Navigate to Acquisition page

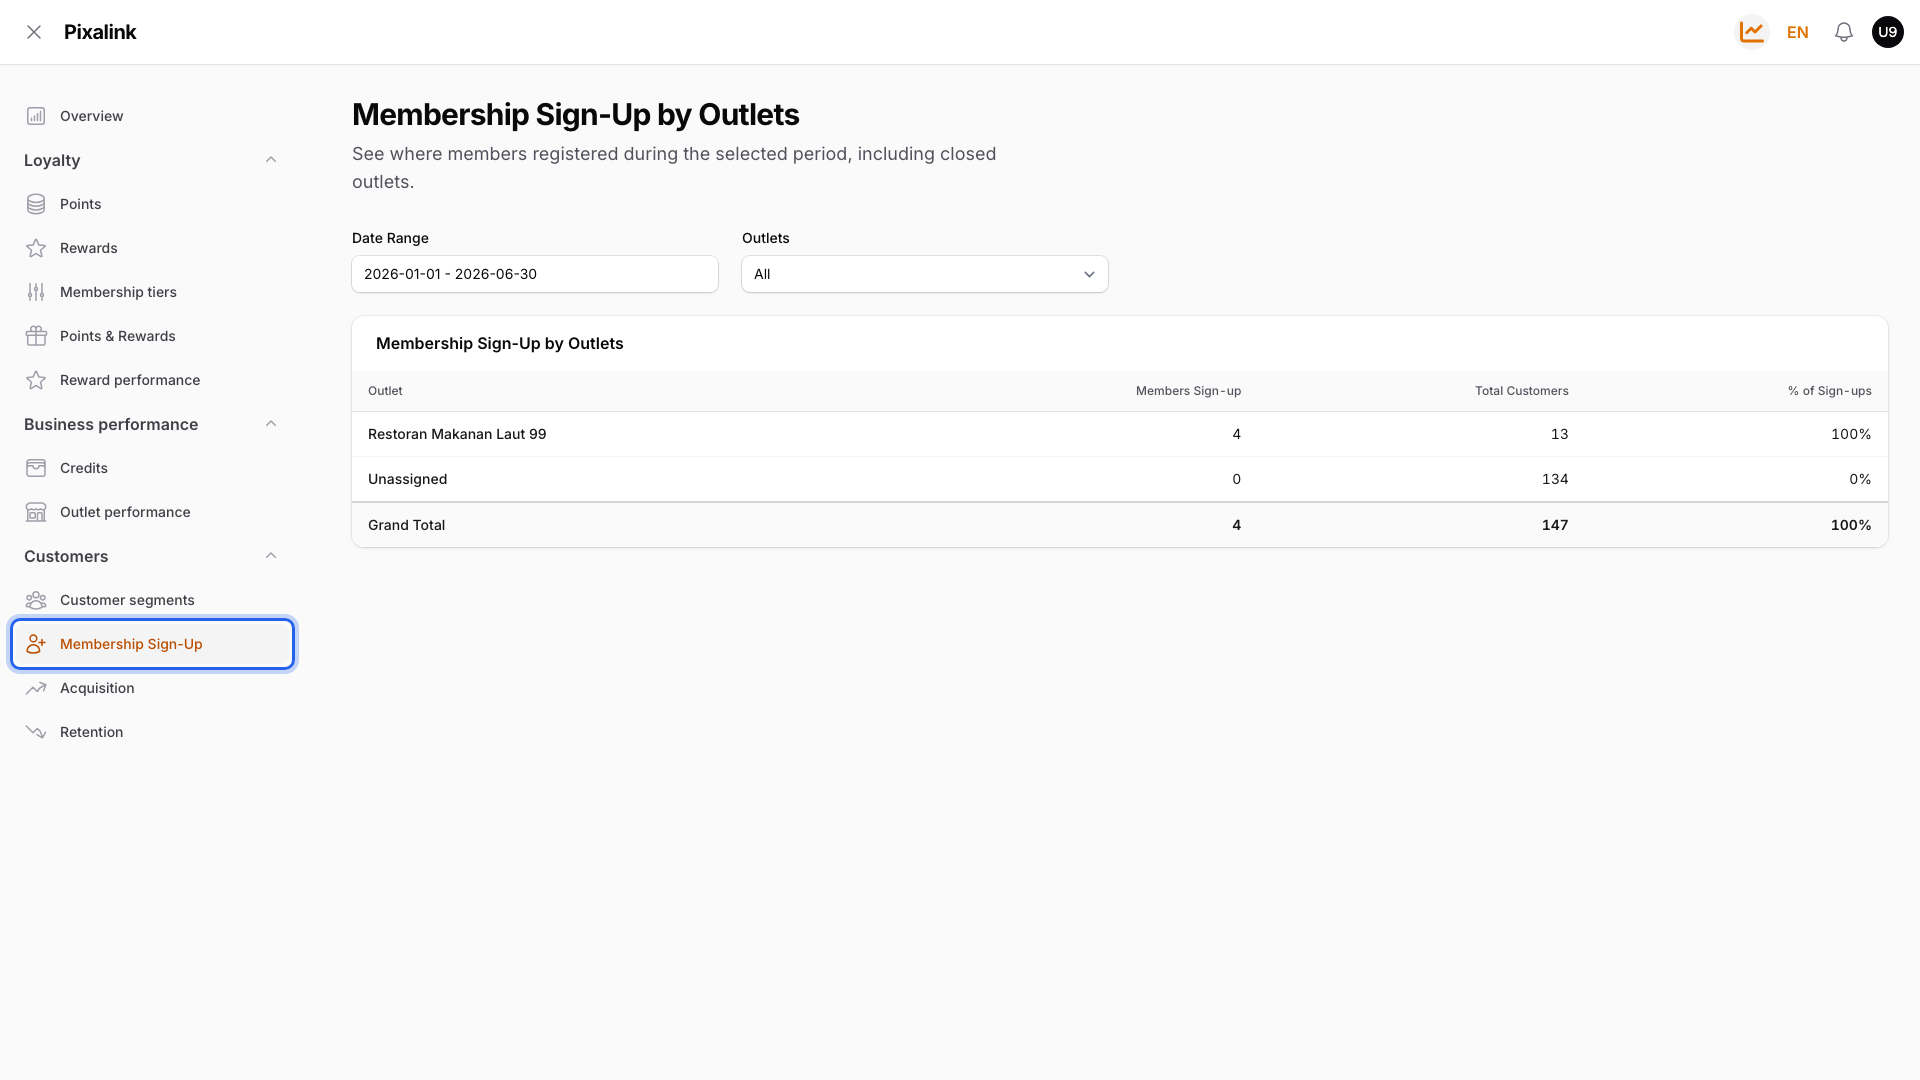point(152,688)
